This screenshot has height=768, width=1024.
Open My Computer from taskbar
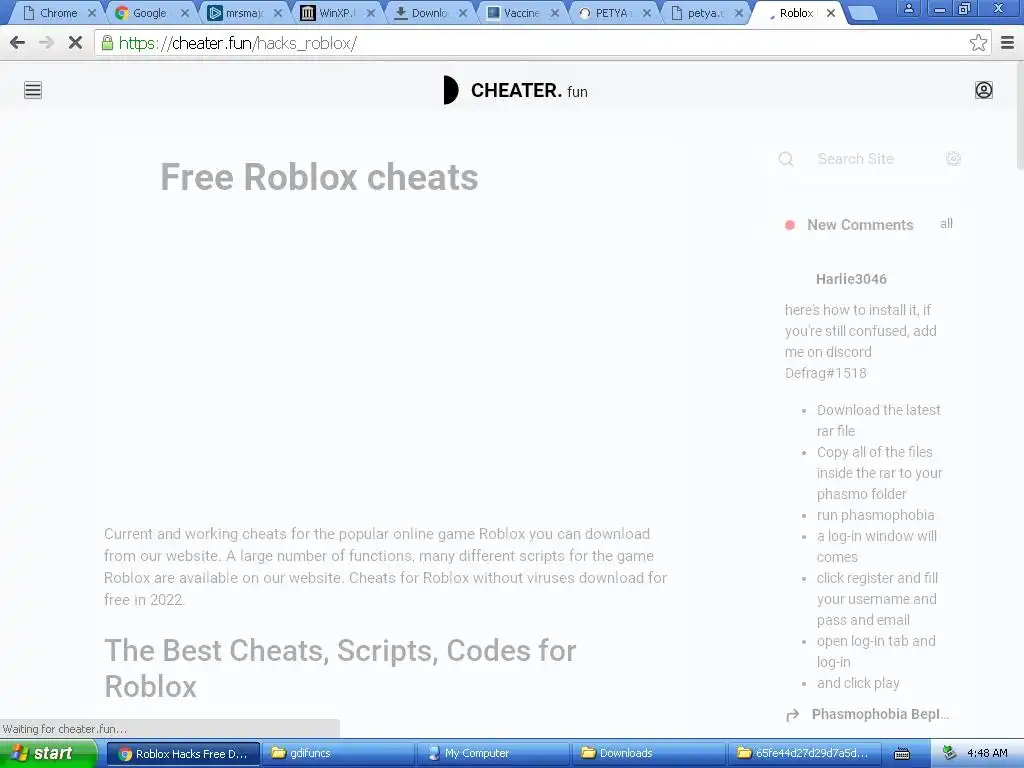[493, 754]
